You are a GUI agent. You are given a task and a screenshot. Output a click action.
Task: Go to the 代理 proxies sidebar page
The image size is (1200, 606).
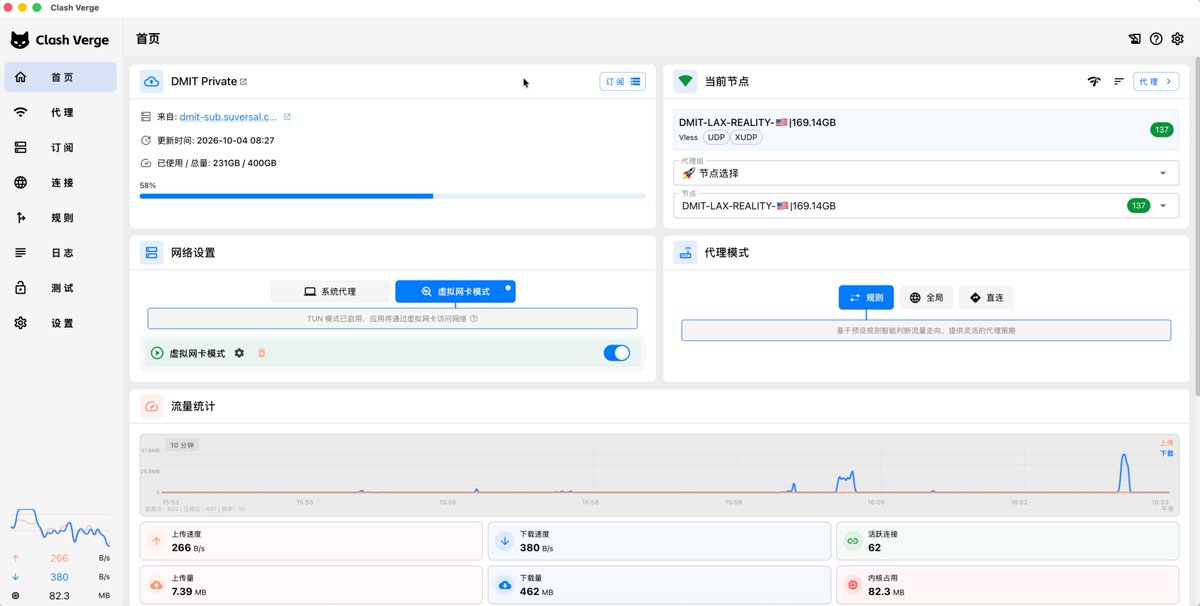point(60,112)
